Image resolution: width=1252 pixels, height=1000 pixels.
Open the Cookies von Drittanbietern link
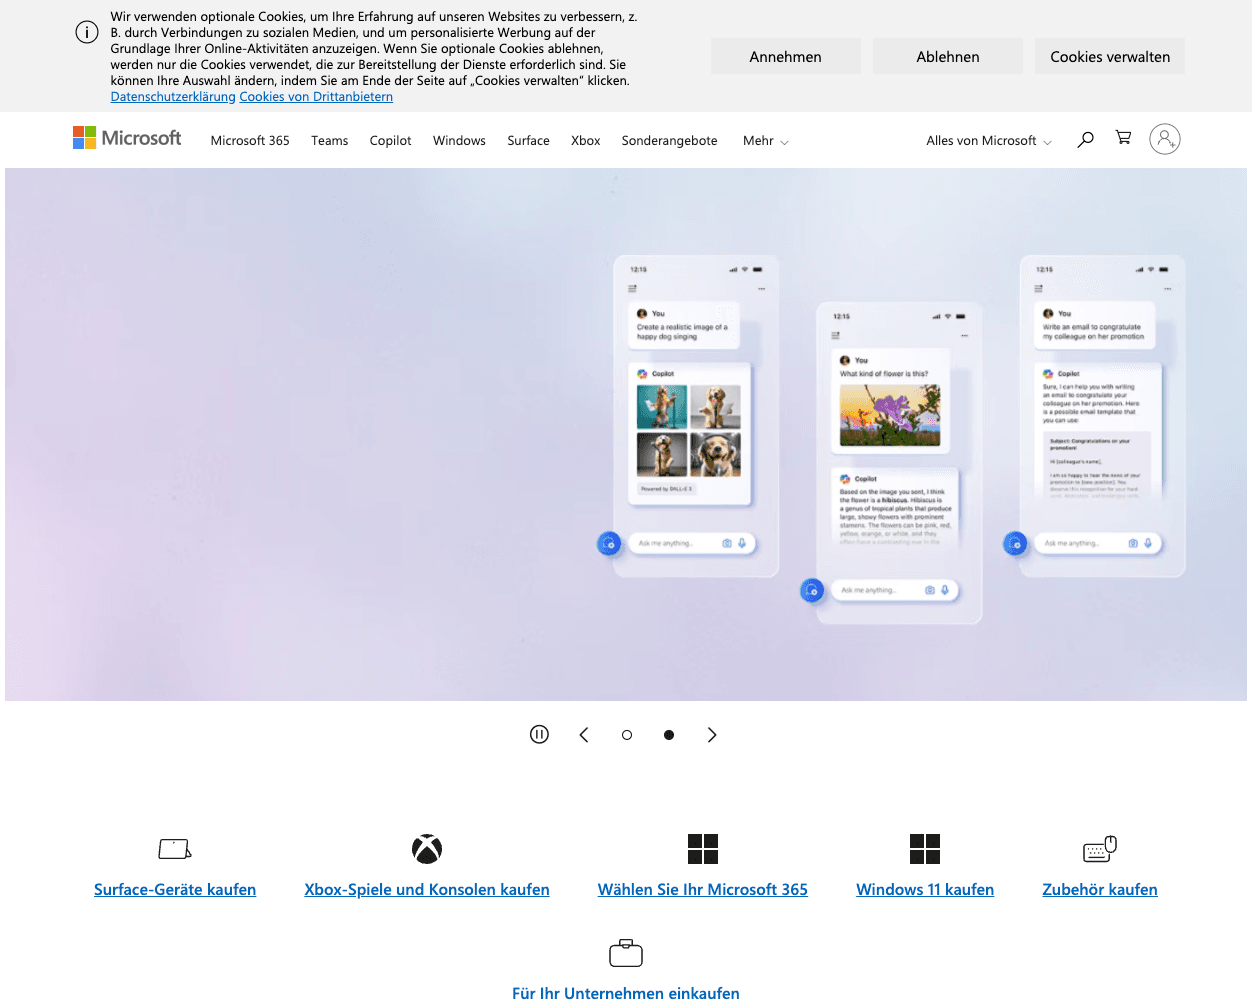tap(316, 97)
